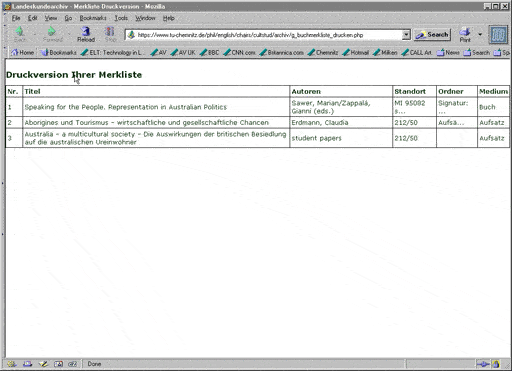Open the CALL Art. bookmark
Viewport: 512px width, 371px height.
pos(417,53)
